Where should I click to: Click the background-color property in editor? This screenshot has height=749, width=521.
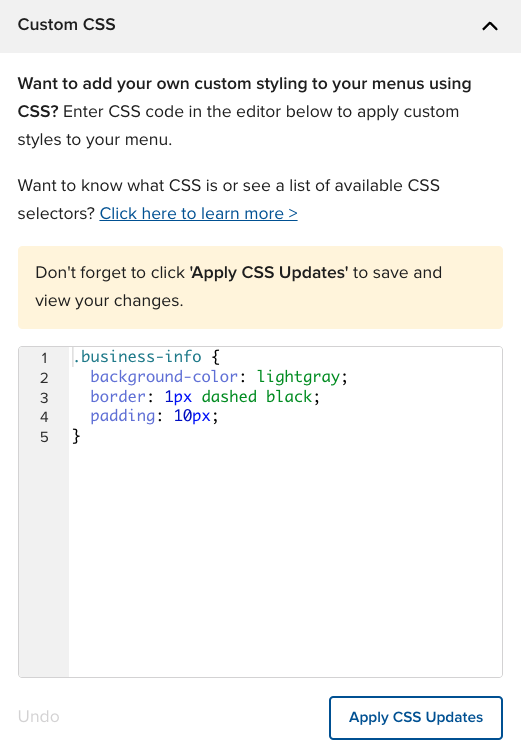[x=164, y=377]
